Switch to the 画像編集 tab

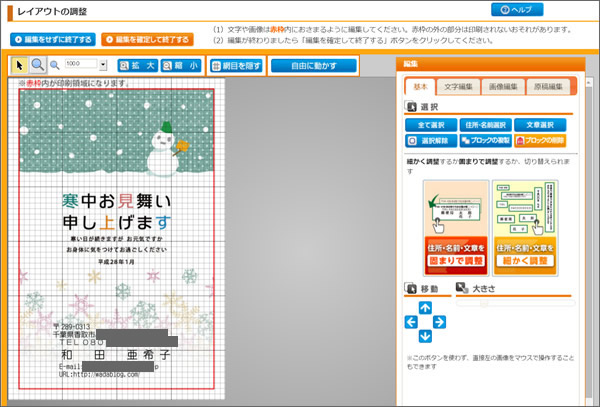pyautogui.click(x=503, y=87)
